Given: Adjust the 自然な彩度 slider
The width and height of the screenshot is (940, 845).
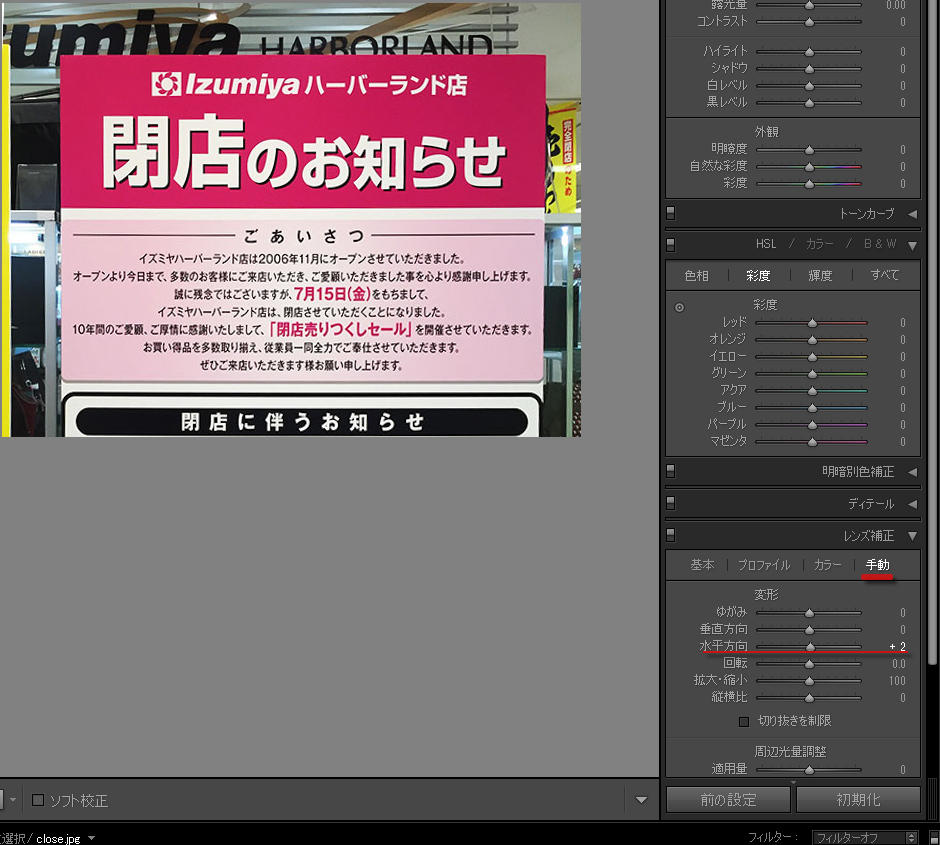Looking at the screenshot, I should [x=809, y=167].
